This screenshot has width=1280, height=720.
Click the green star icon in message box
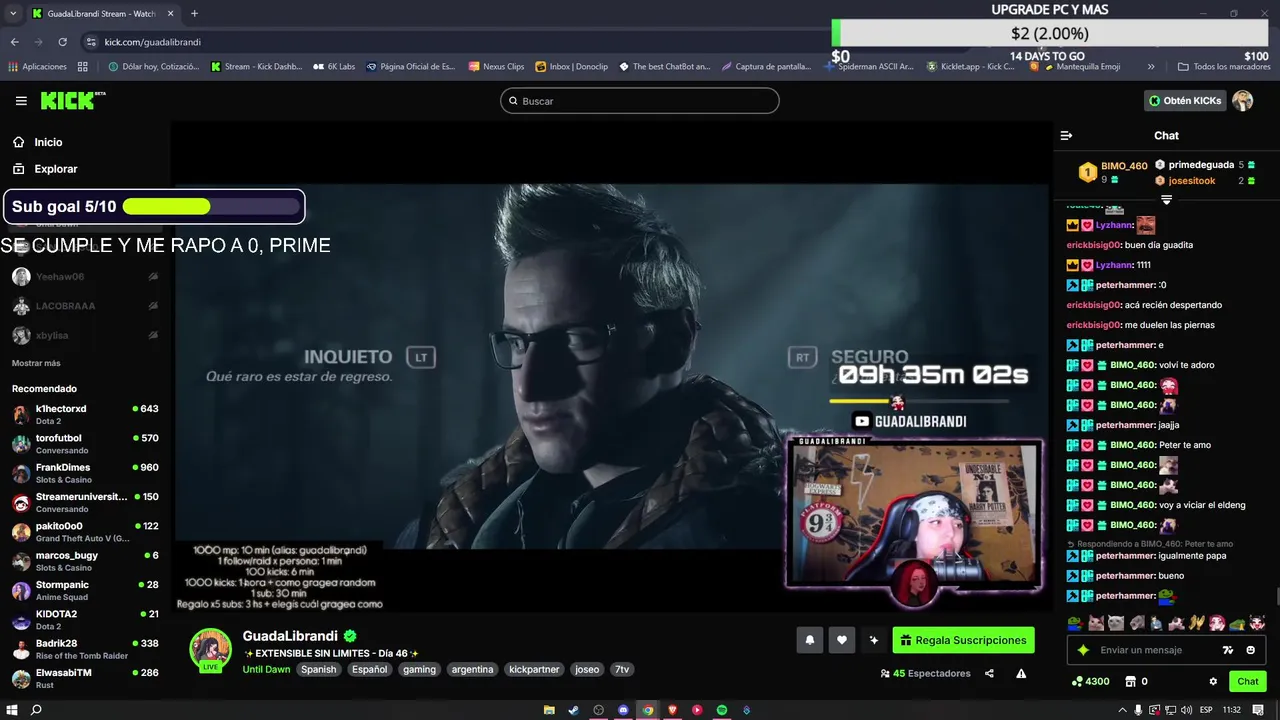tap(1083, 650)
